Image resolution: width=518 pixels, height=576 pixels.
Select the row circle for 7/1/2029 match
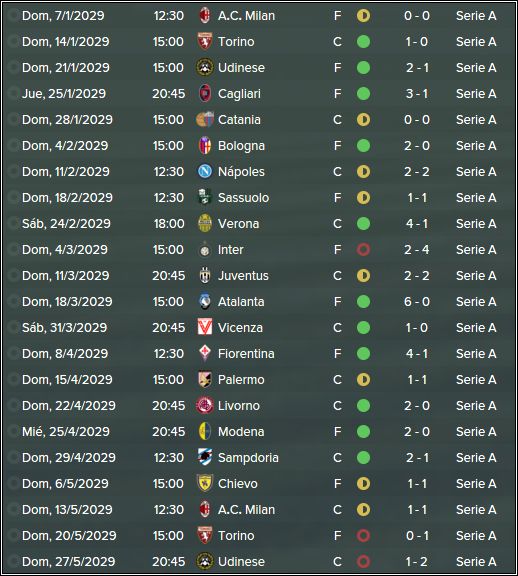[13, 15]
